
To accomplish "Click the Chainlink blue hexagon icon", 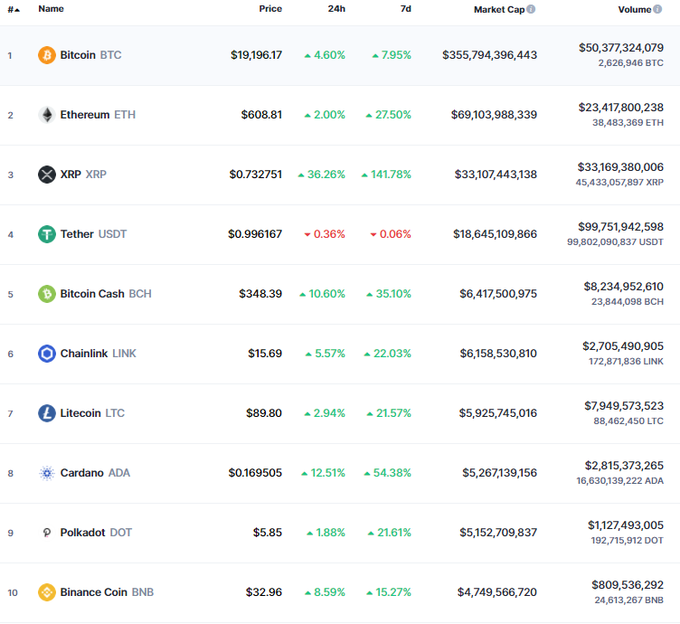I will (47, 353).
